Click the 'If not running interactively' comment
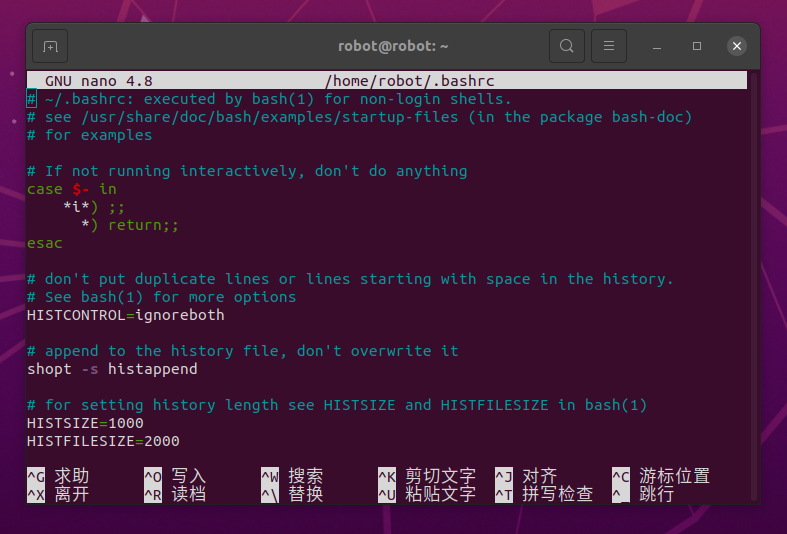The width and height of the screenshot is (787, 534). (x=247, y=171)
